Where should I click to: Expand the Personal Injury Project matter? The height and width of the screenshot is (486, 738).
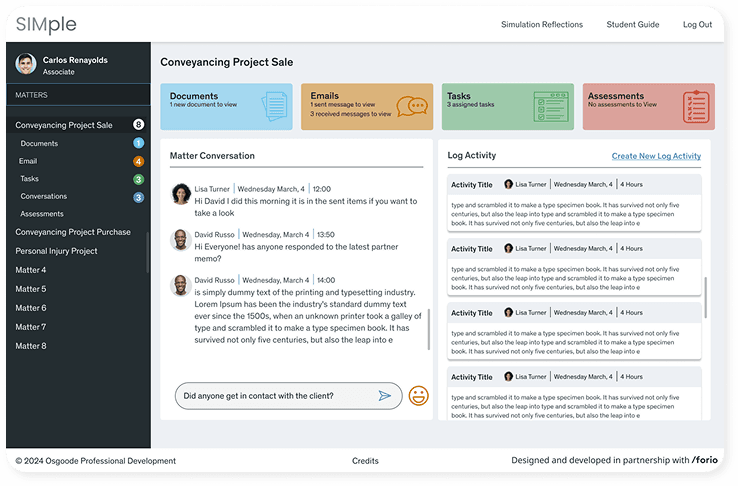pyautogui.click(x=56, y=251)
